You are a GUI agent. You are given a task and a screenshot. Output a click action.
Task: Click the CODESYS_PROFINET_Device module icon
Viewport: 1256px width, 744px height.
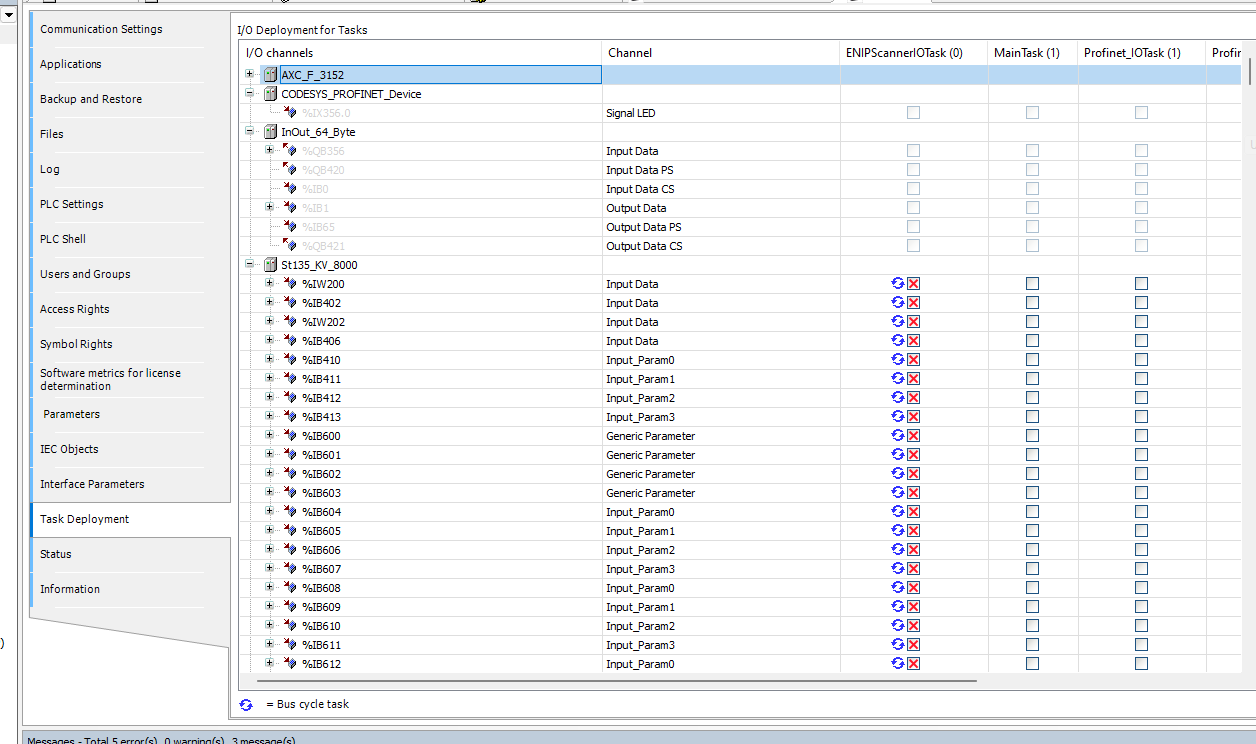270,94
